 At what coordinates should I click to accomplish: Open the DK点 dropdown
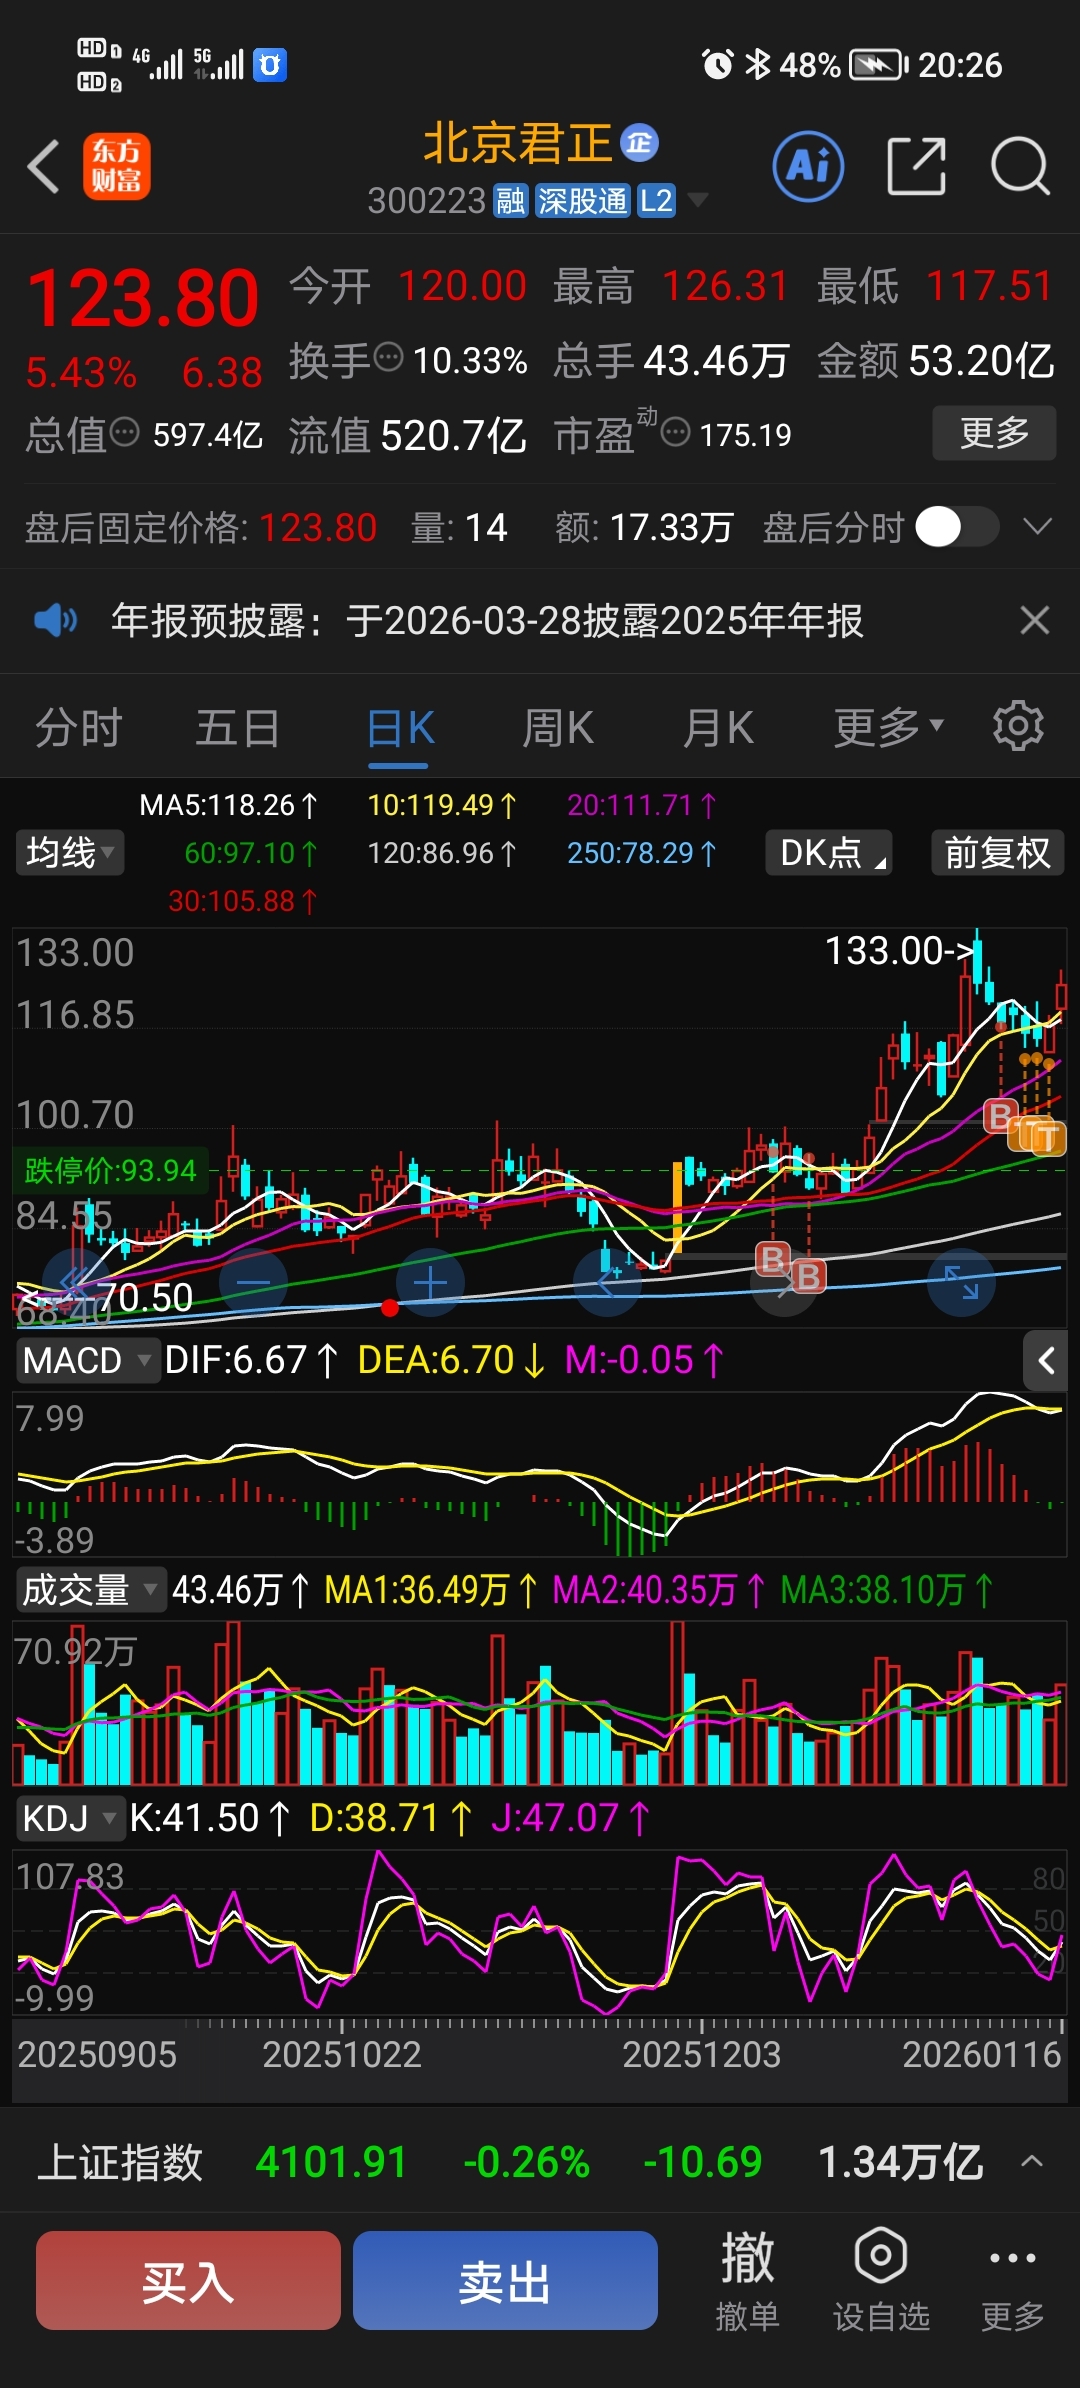829,852
